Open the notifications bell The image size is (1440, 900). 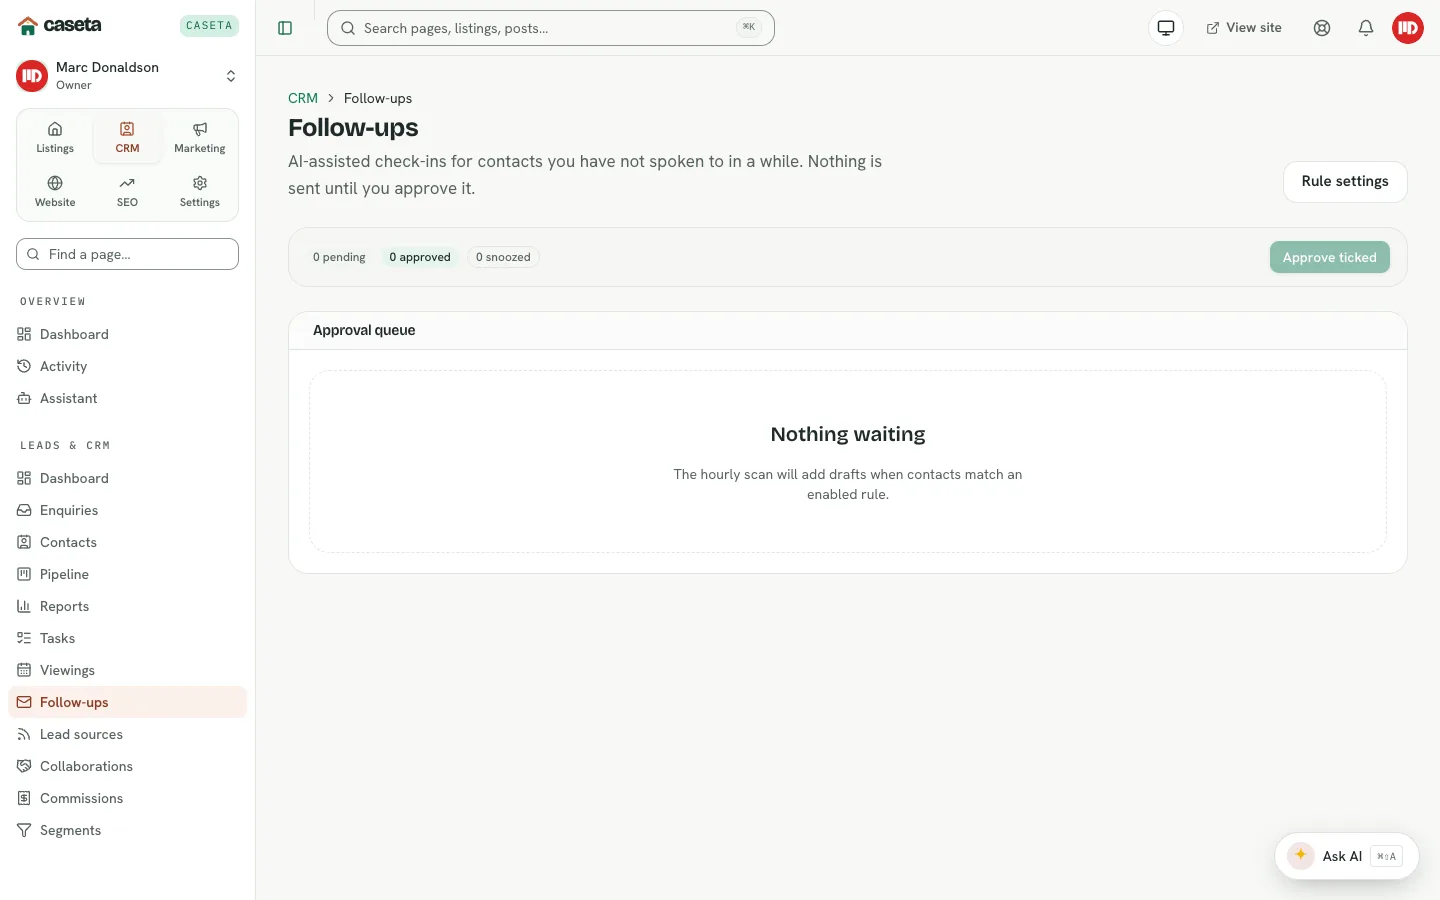tap(1366, 28)
